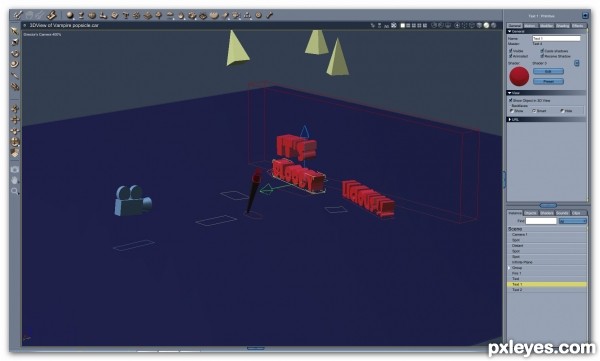Select the Backfaces Show radio button

click(x=512, y=111)
